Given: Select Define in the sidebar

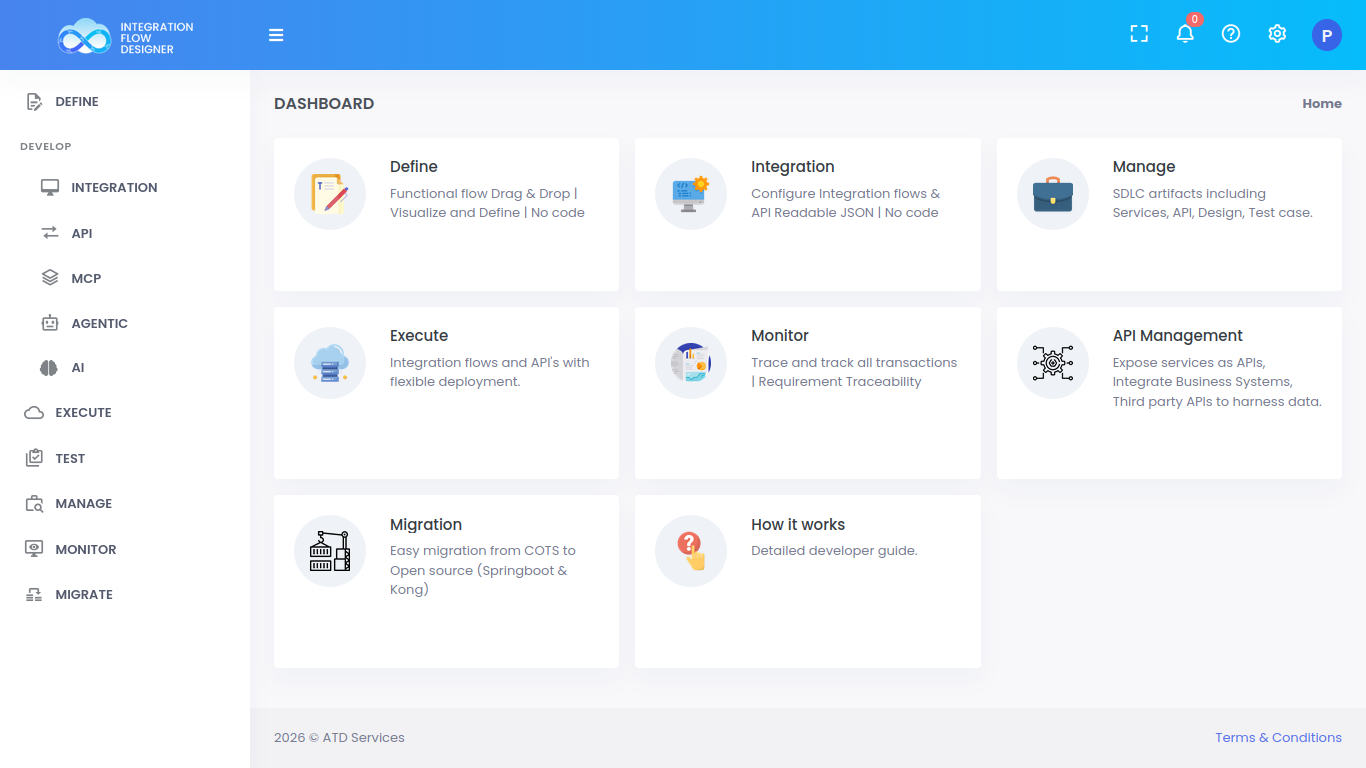Looking at the screenshot, I should 77,102.
